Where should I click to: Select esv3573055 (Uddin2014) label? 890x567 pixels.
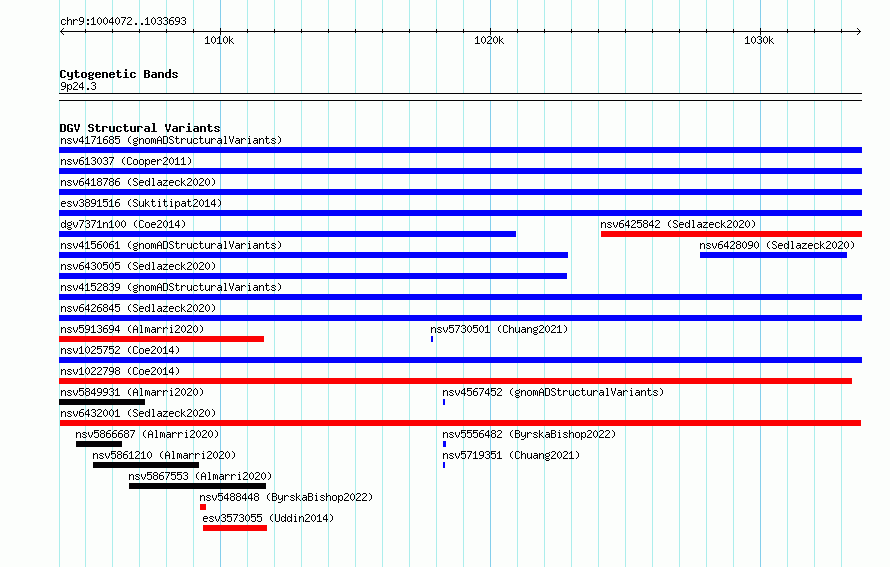tap(268, 518)
